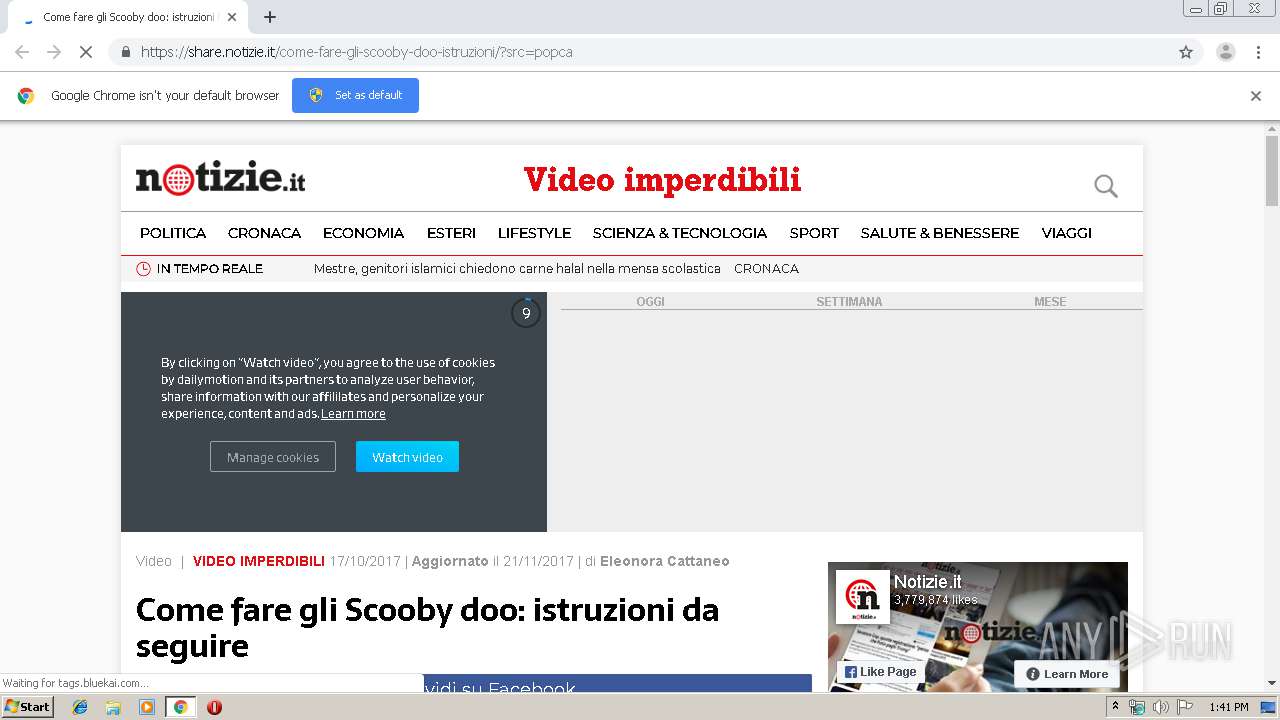Click the Watch video button

[407, 457]
